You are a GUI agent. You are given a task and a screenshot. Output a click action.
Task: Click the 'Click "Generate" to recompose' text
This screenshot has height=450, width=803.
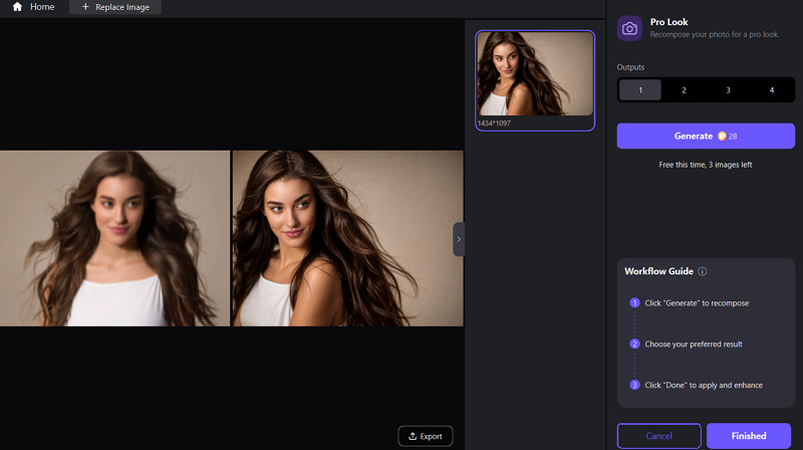coord(696,303)
